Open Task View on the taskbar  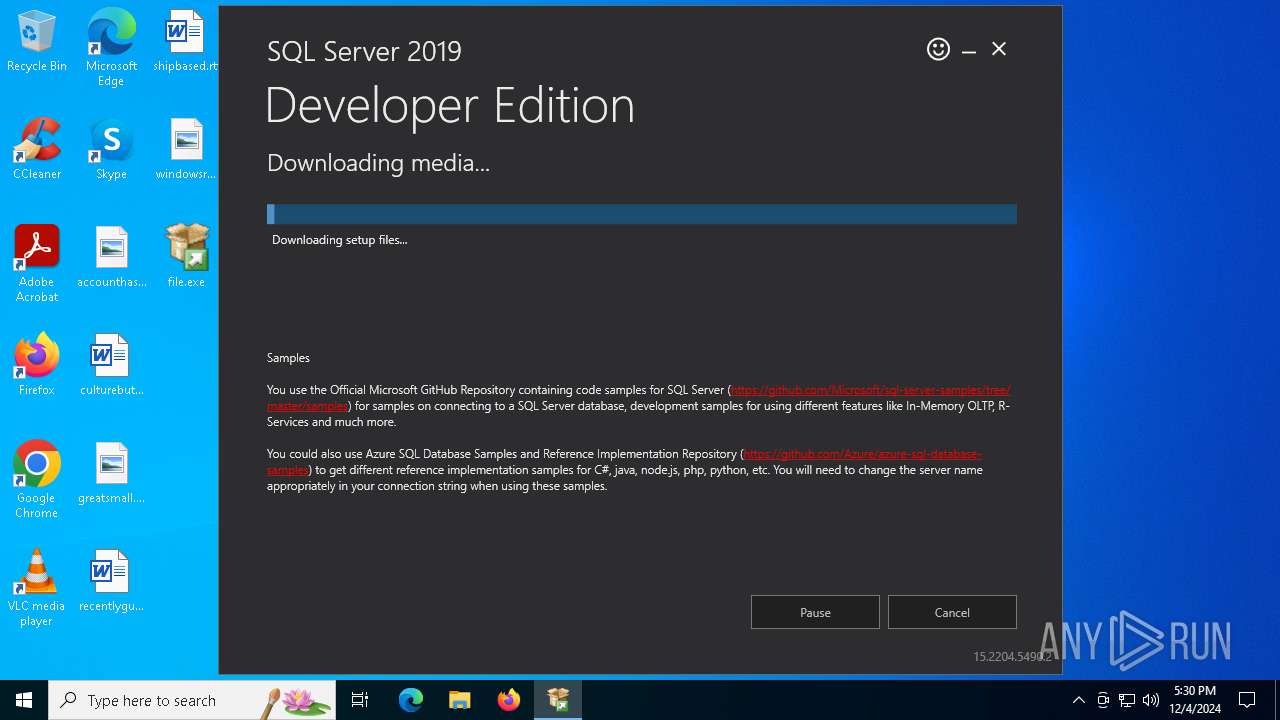tap(360, 700)
